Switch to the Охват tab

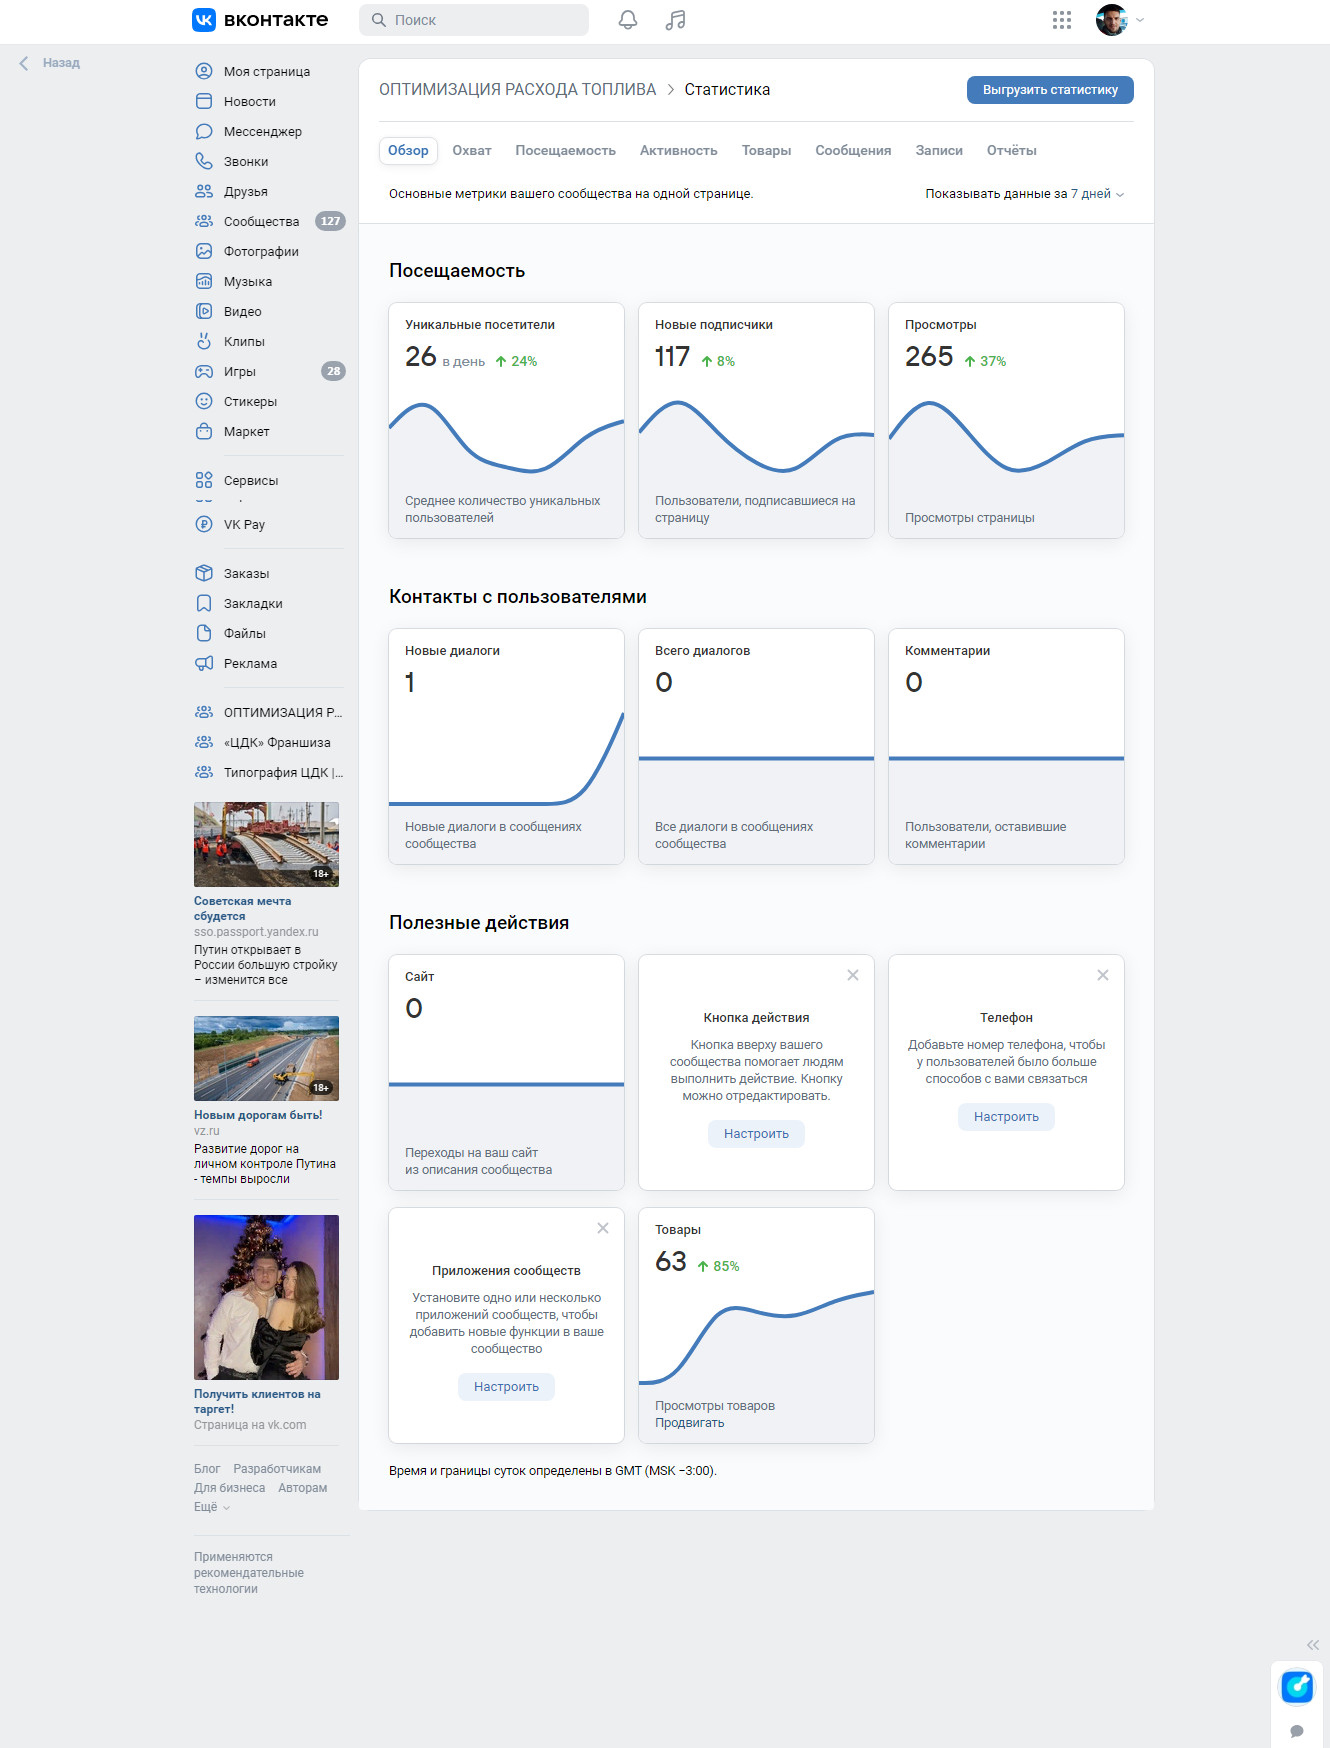pyautogui.click(x=472, y=151)
